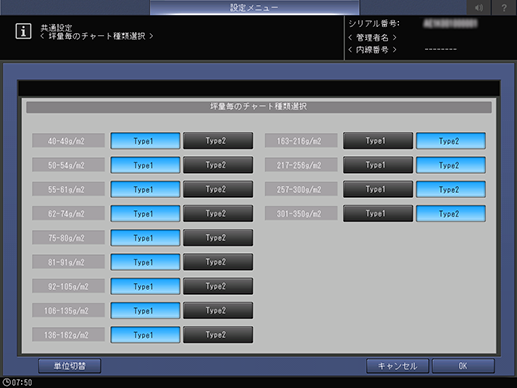Open the question mark help icon
Image resolution: width=517 pixels, height=388 pixels.
pyautogui.click(x=504, y=7)
